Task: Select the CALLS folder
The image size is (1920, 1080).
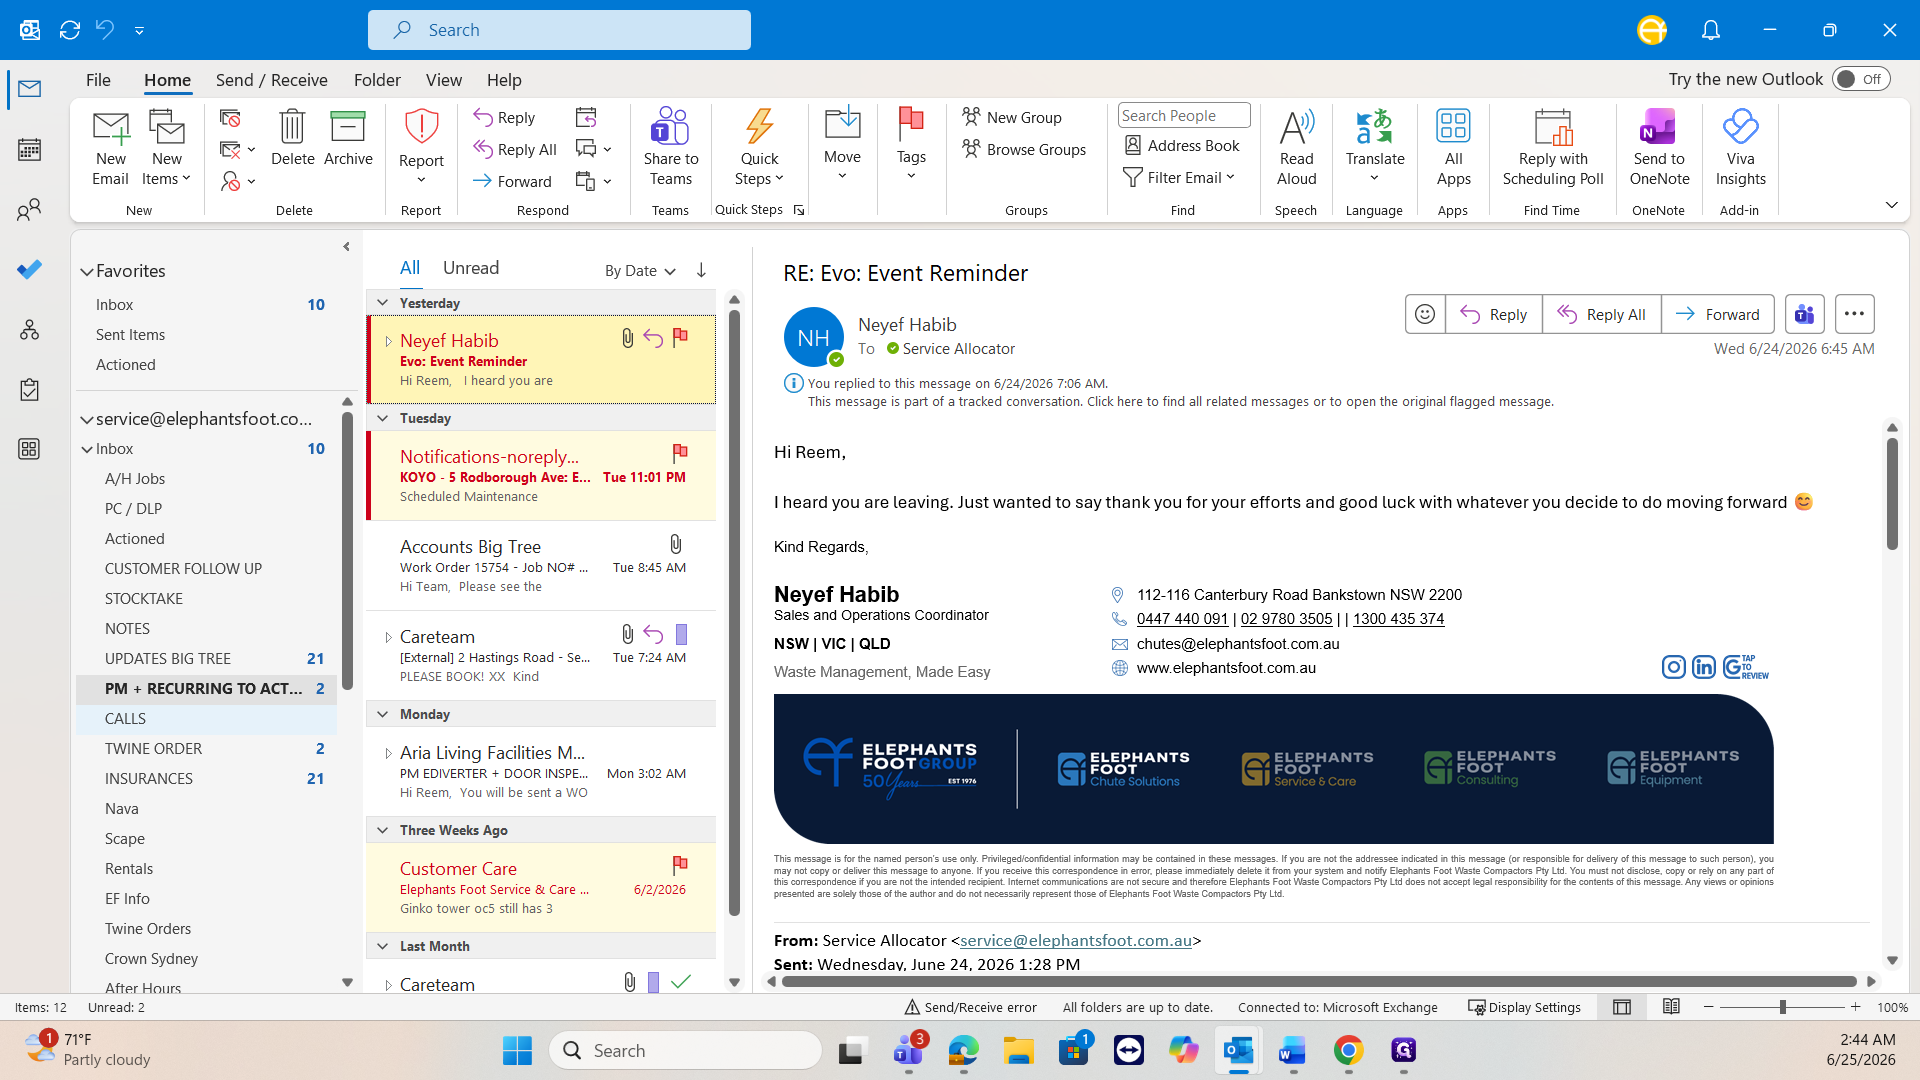Action: tap(206, 718)
